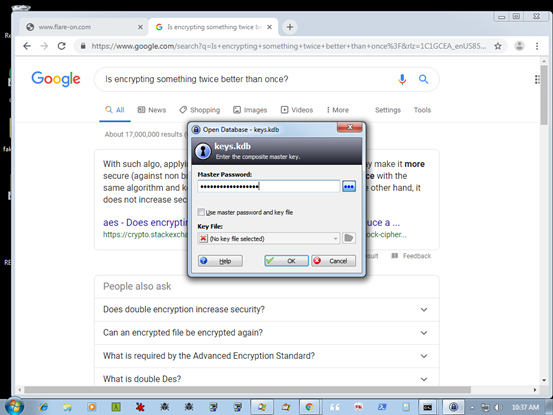Open Help in the KeePass dialog
Screen dimensions: 553x415
coord(220,261)
